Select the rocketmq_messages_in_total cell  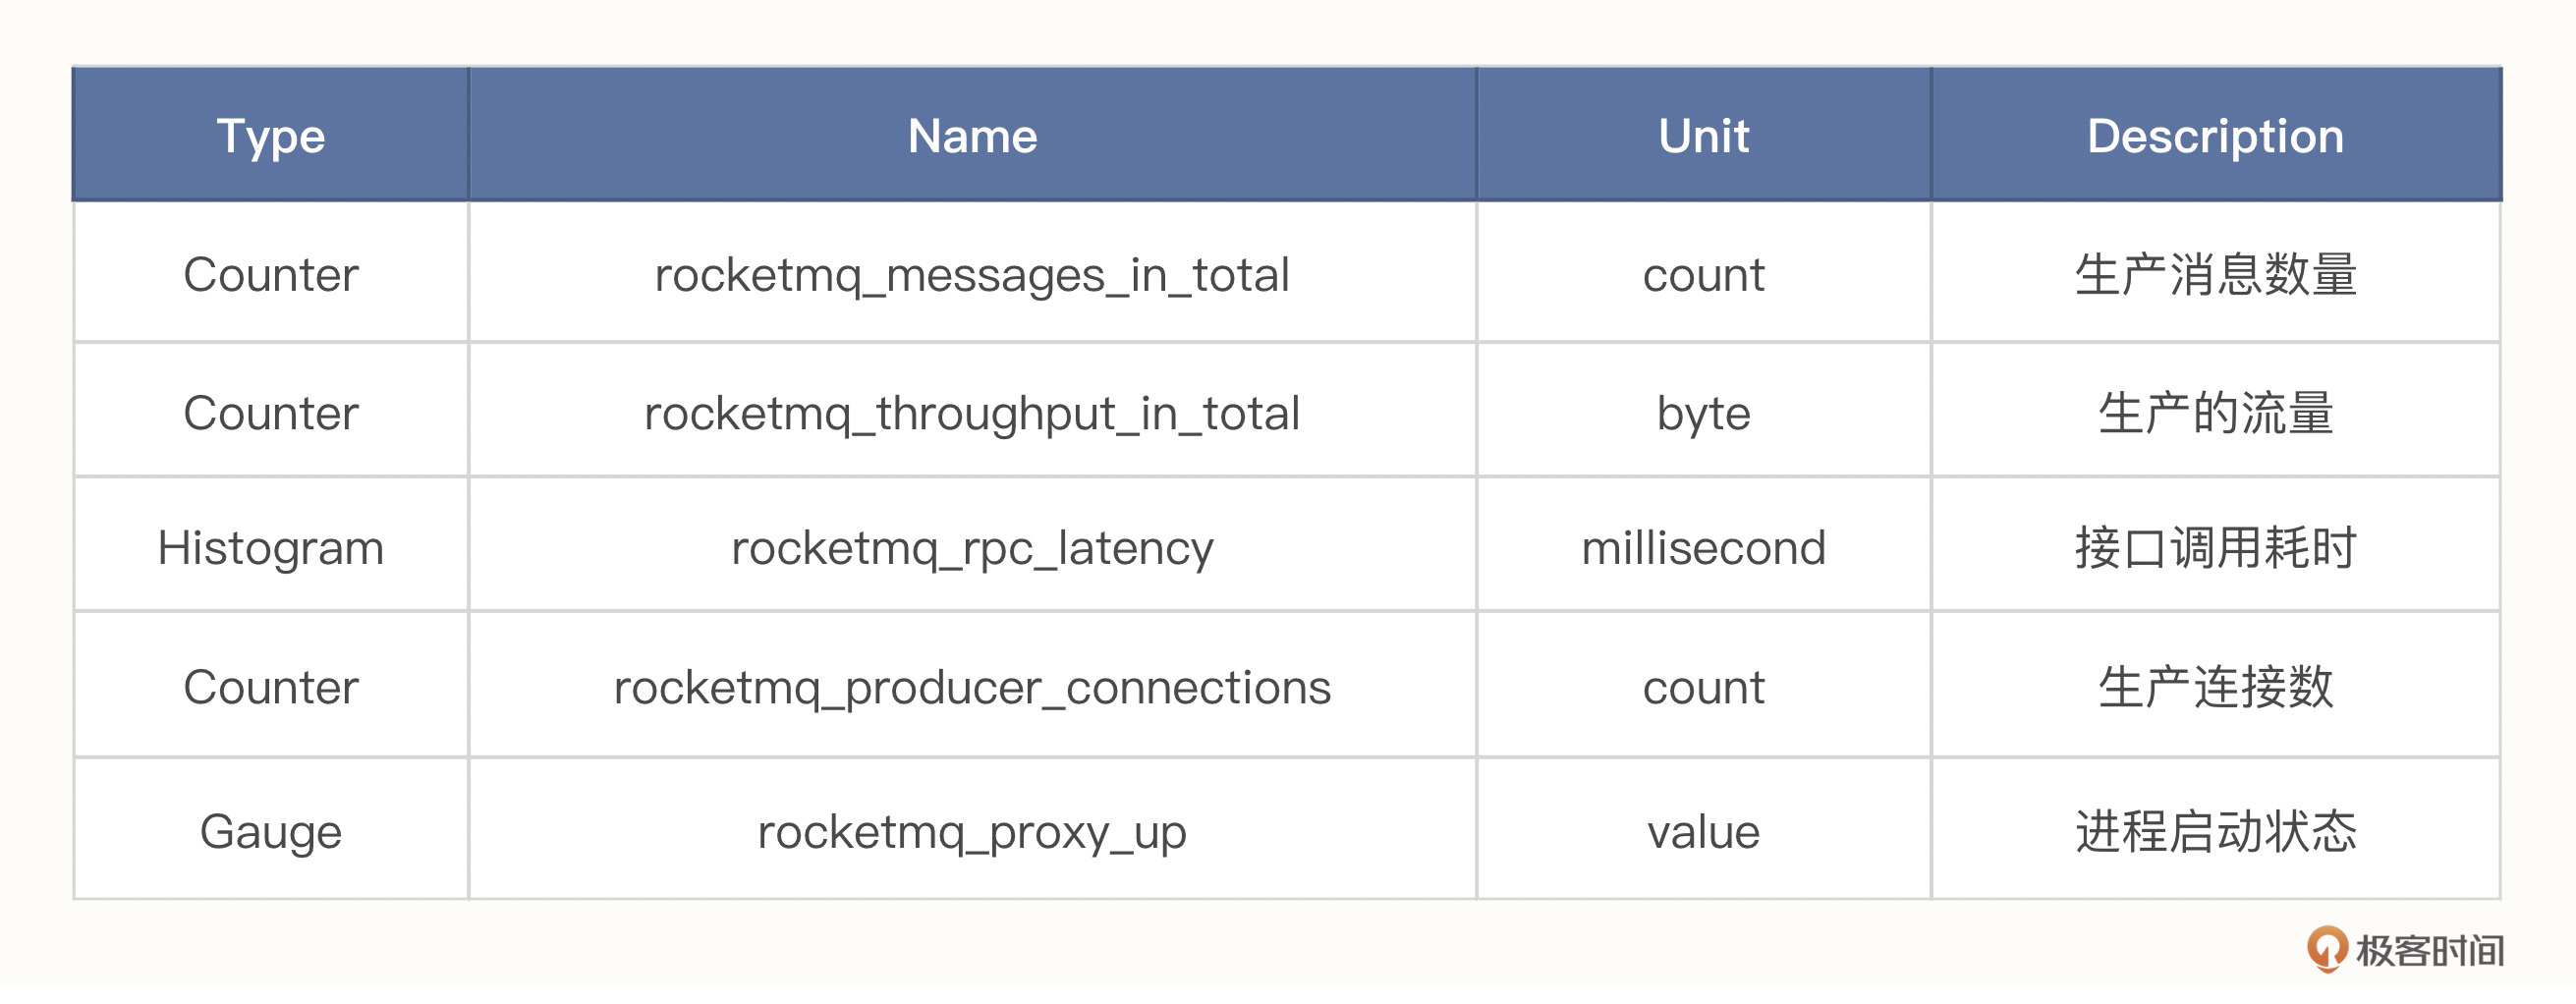point(972,275)
